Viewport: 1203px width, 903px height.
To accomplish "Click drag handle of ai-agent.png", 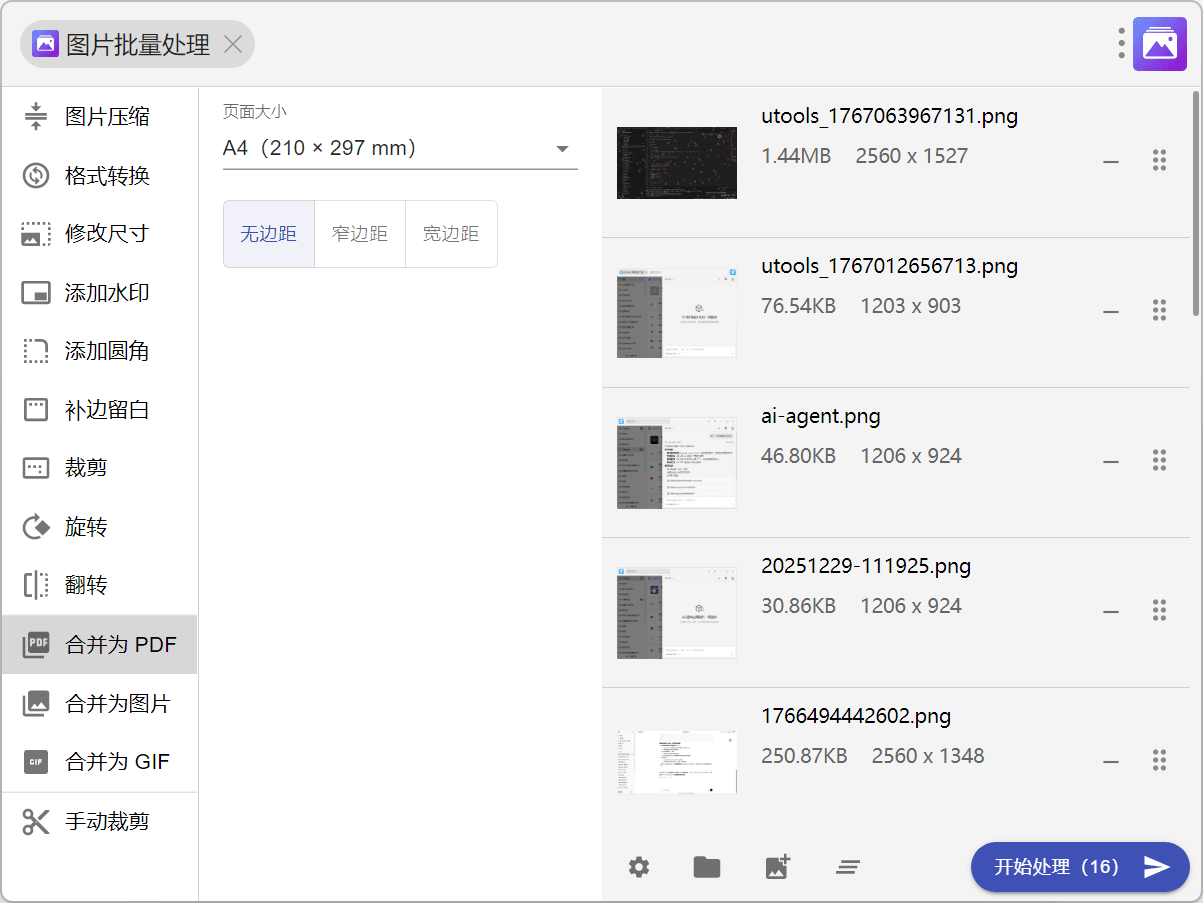I will (x=1160, y=460).
